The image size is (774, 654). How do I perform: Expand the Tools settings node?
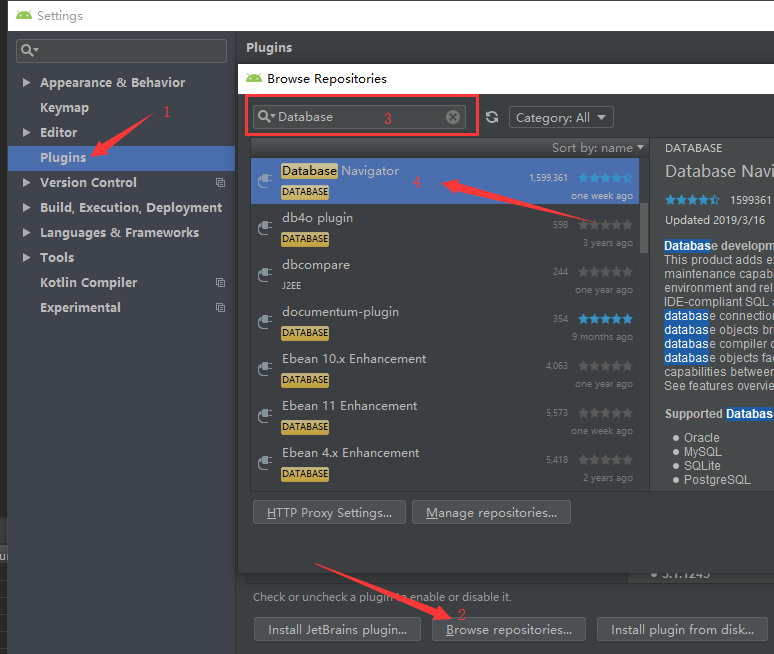[x=27, y=257]
